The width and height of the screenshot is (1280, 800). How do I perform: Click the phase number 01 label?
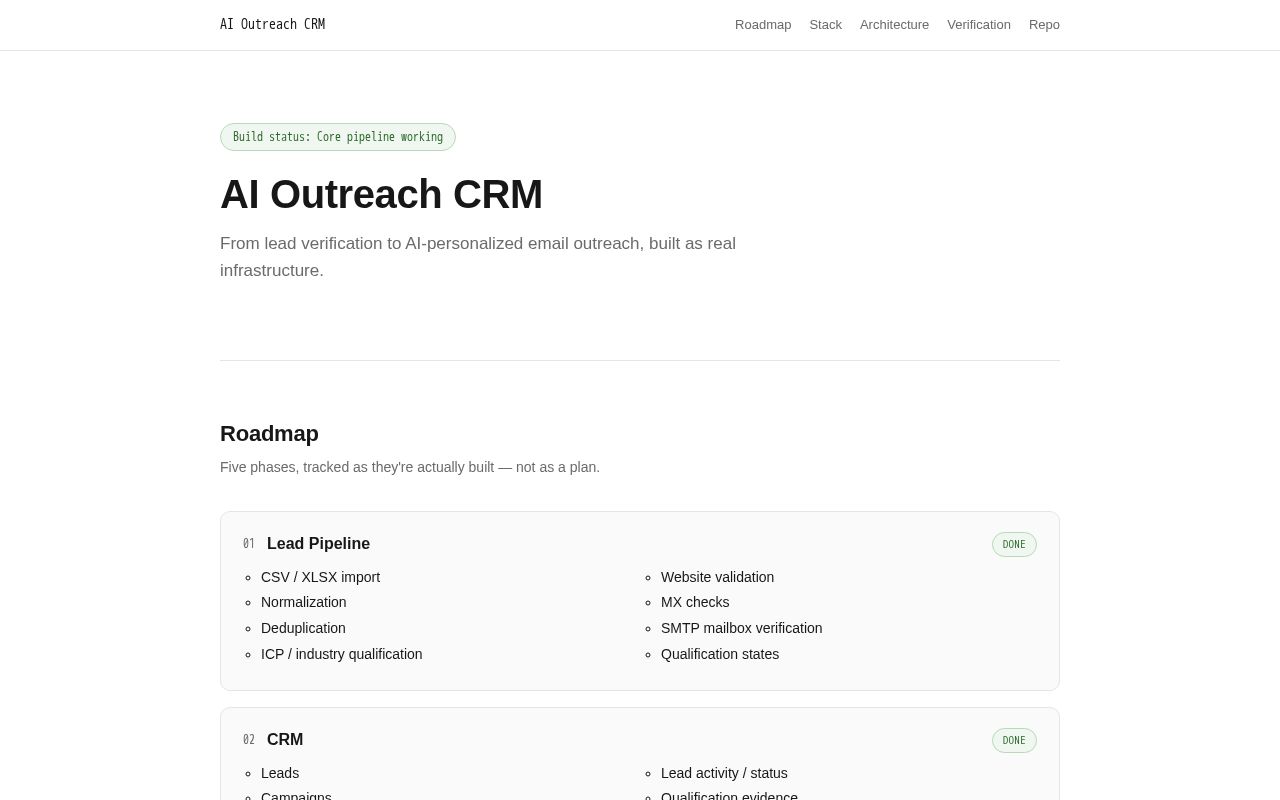pyautogui.click(x=249, y=544)
